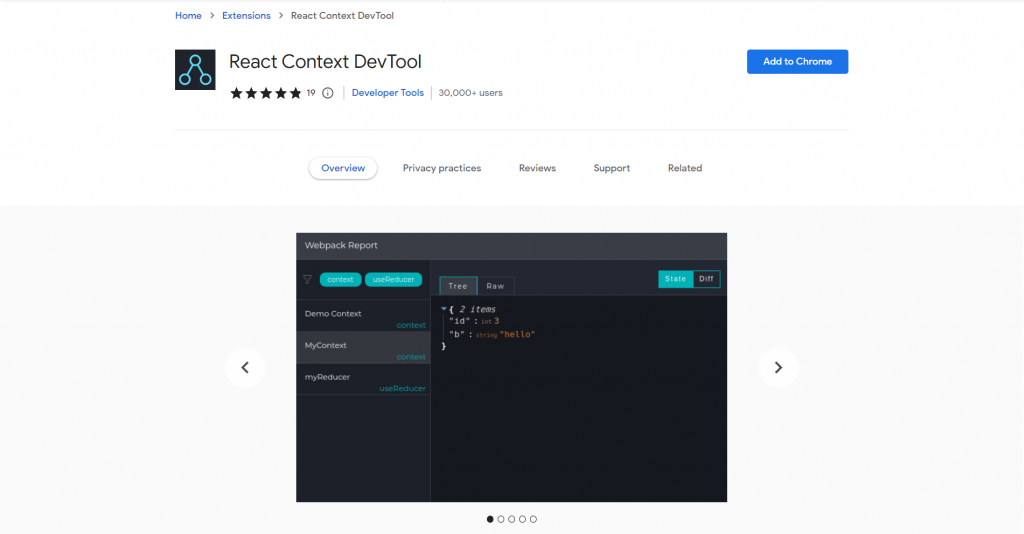Switch to State view toggle
This screenshot has width=1024, height=534.
pyautogui.click(x=675, y=279)
